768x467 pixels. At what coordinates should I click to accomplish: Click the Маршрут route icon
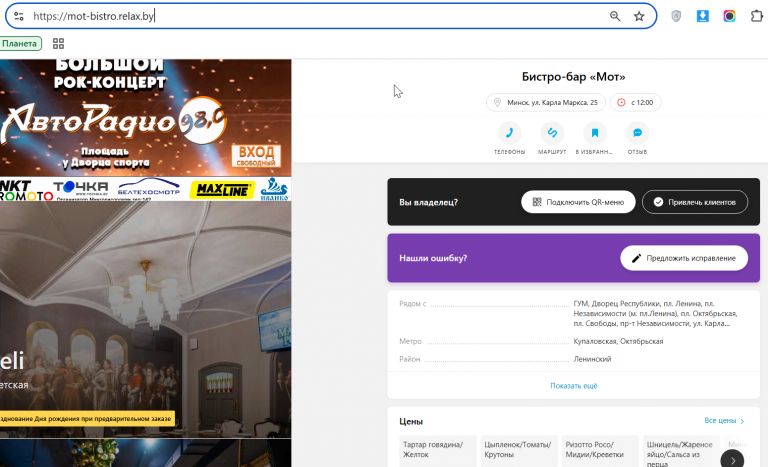tap(552, 133)
